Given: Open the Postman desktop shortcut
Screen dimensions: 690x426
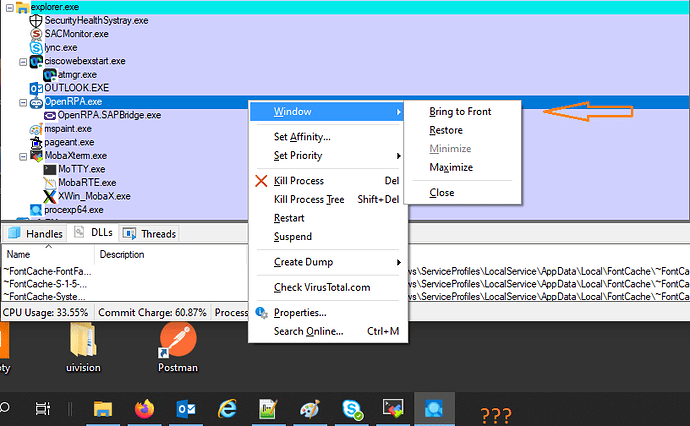Looking at the screenshot, I should pyautogui.click(x=178, y=348).
